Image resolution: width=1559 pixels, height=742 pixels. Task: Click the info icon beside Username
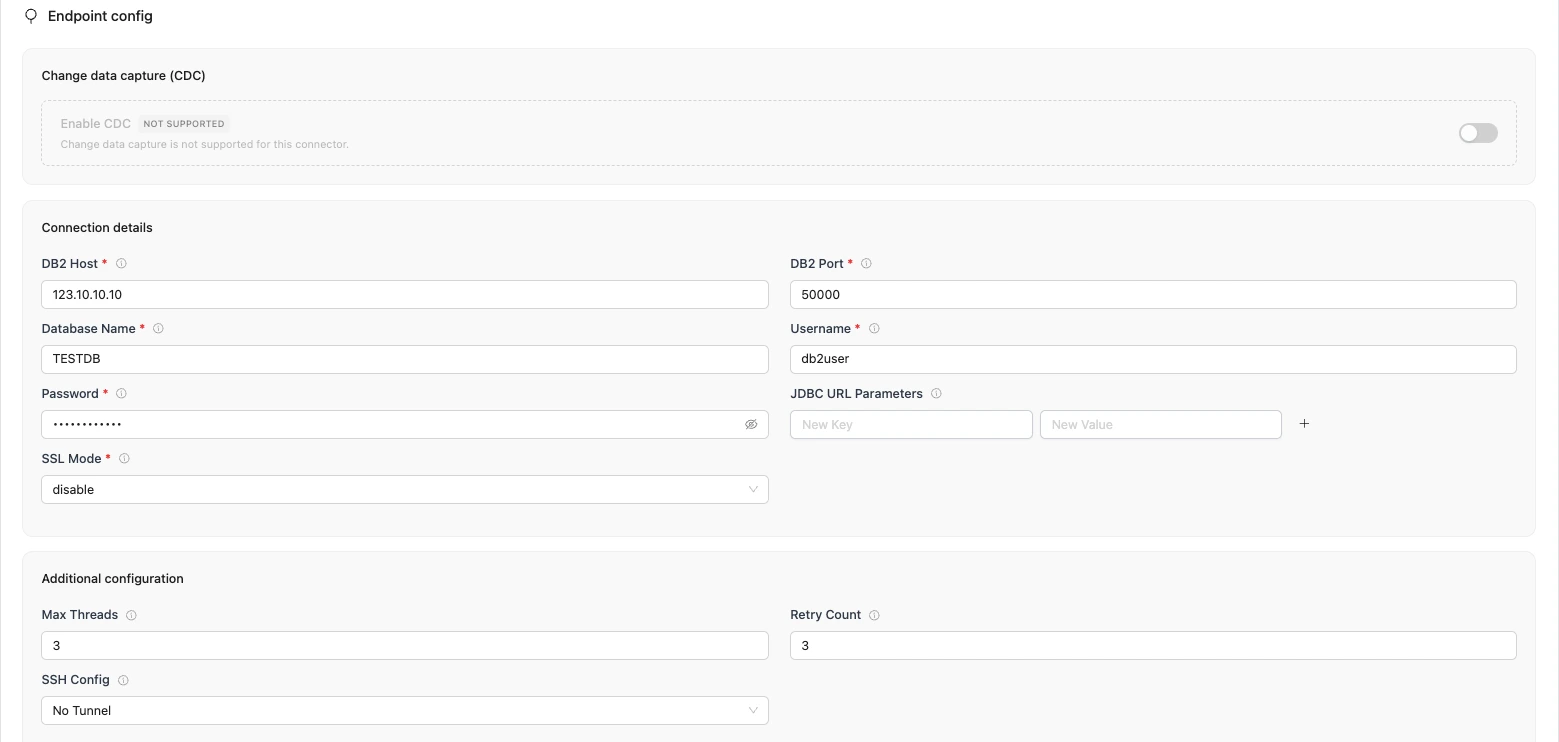pos(874,329)
